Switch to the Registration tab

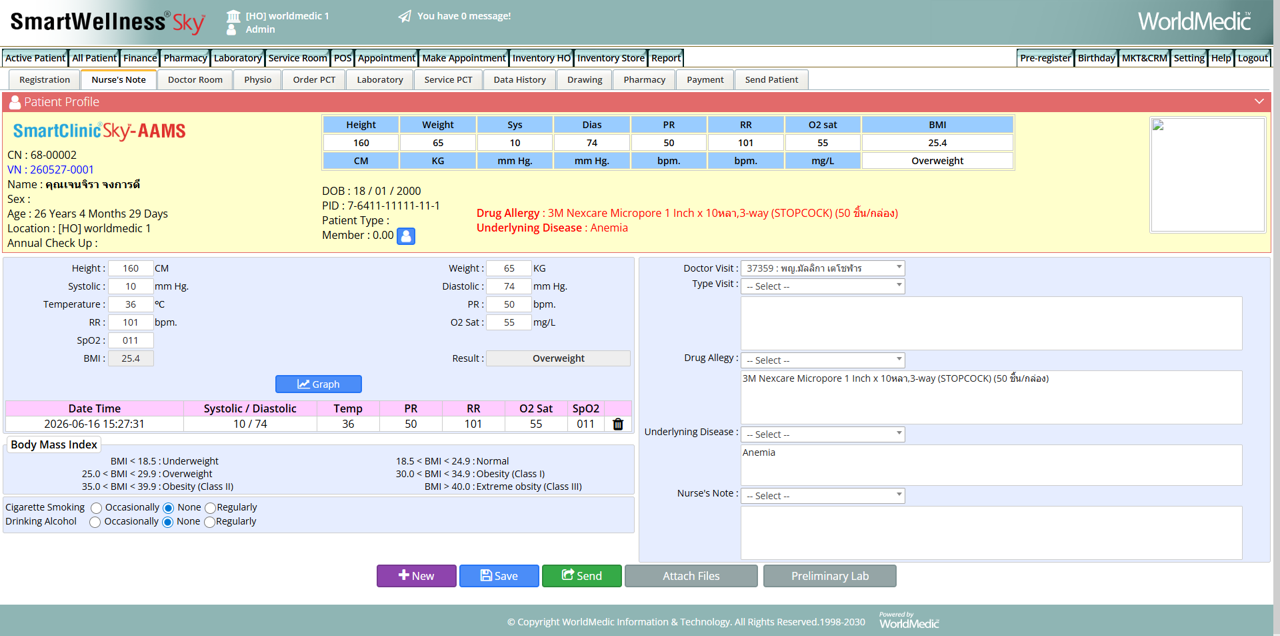tap(44, 80)
